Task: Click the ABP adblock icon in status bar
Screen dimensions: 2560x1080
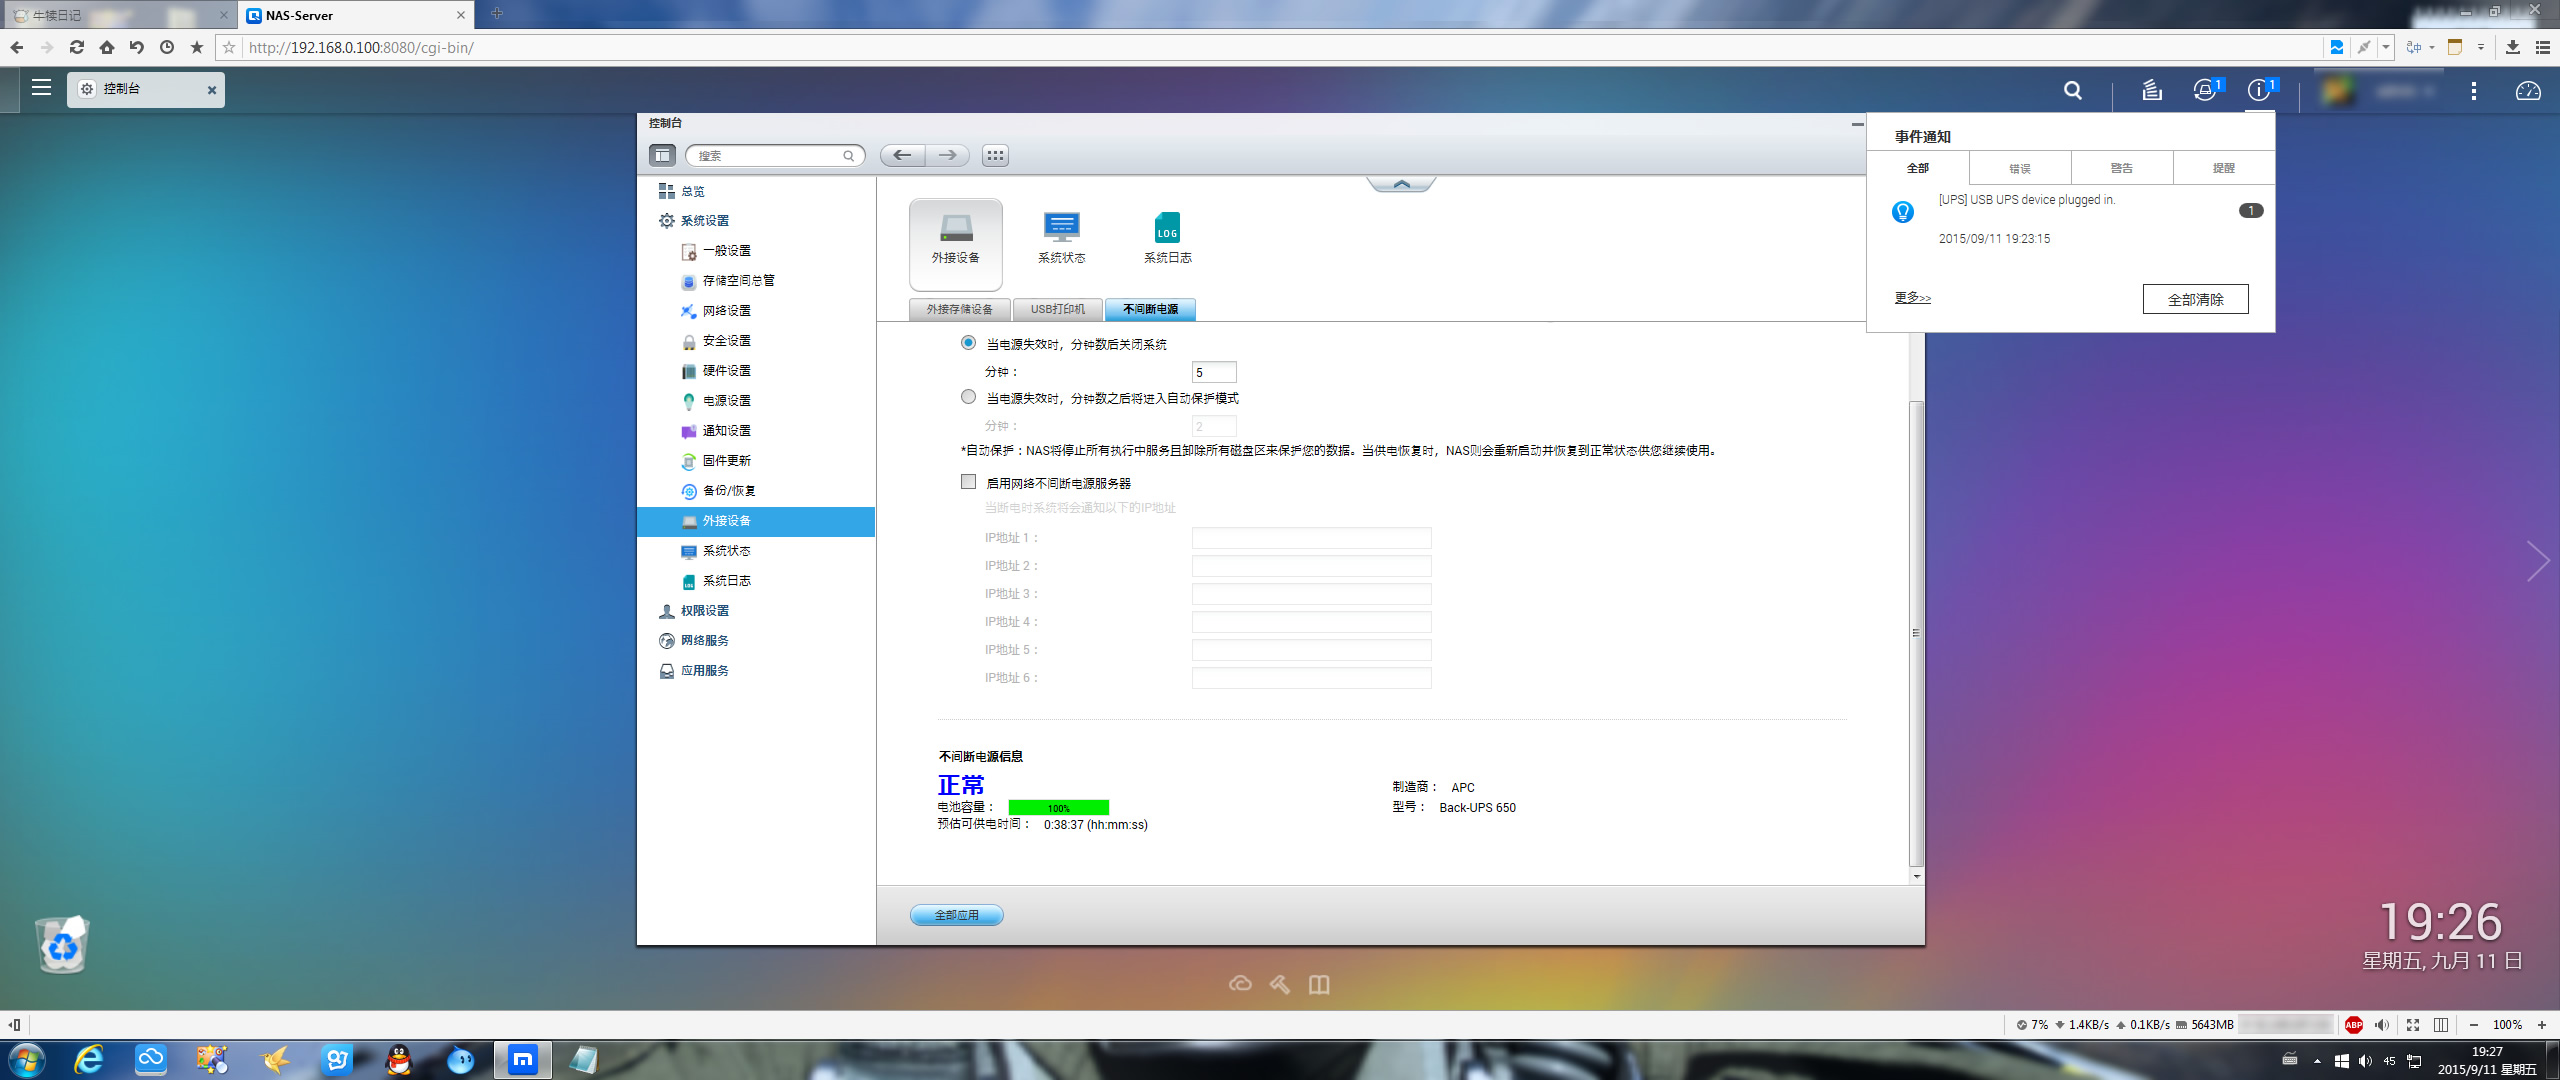Action: 2354,1024
